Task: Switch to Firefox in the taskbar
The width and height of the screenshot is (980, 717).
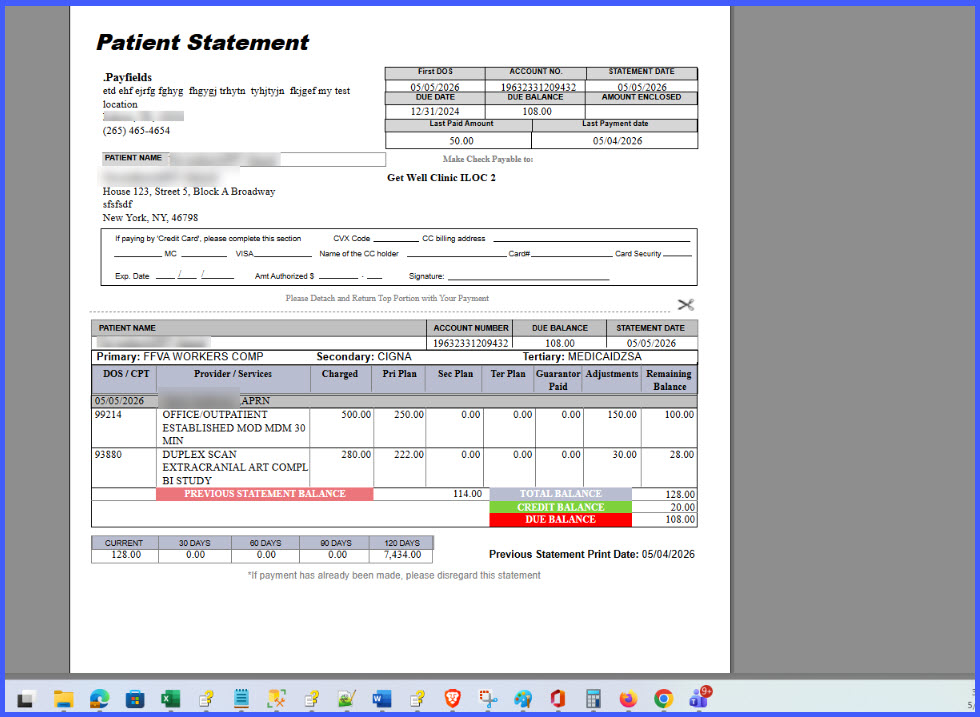Action: pos(628,698)
